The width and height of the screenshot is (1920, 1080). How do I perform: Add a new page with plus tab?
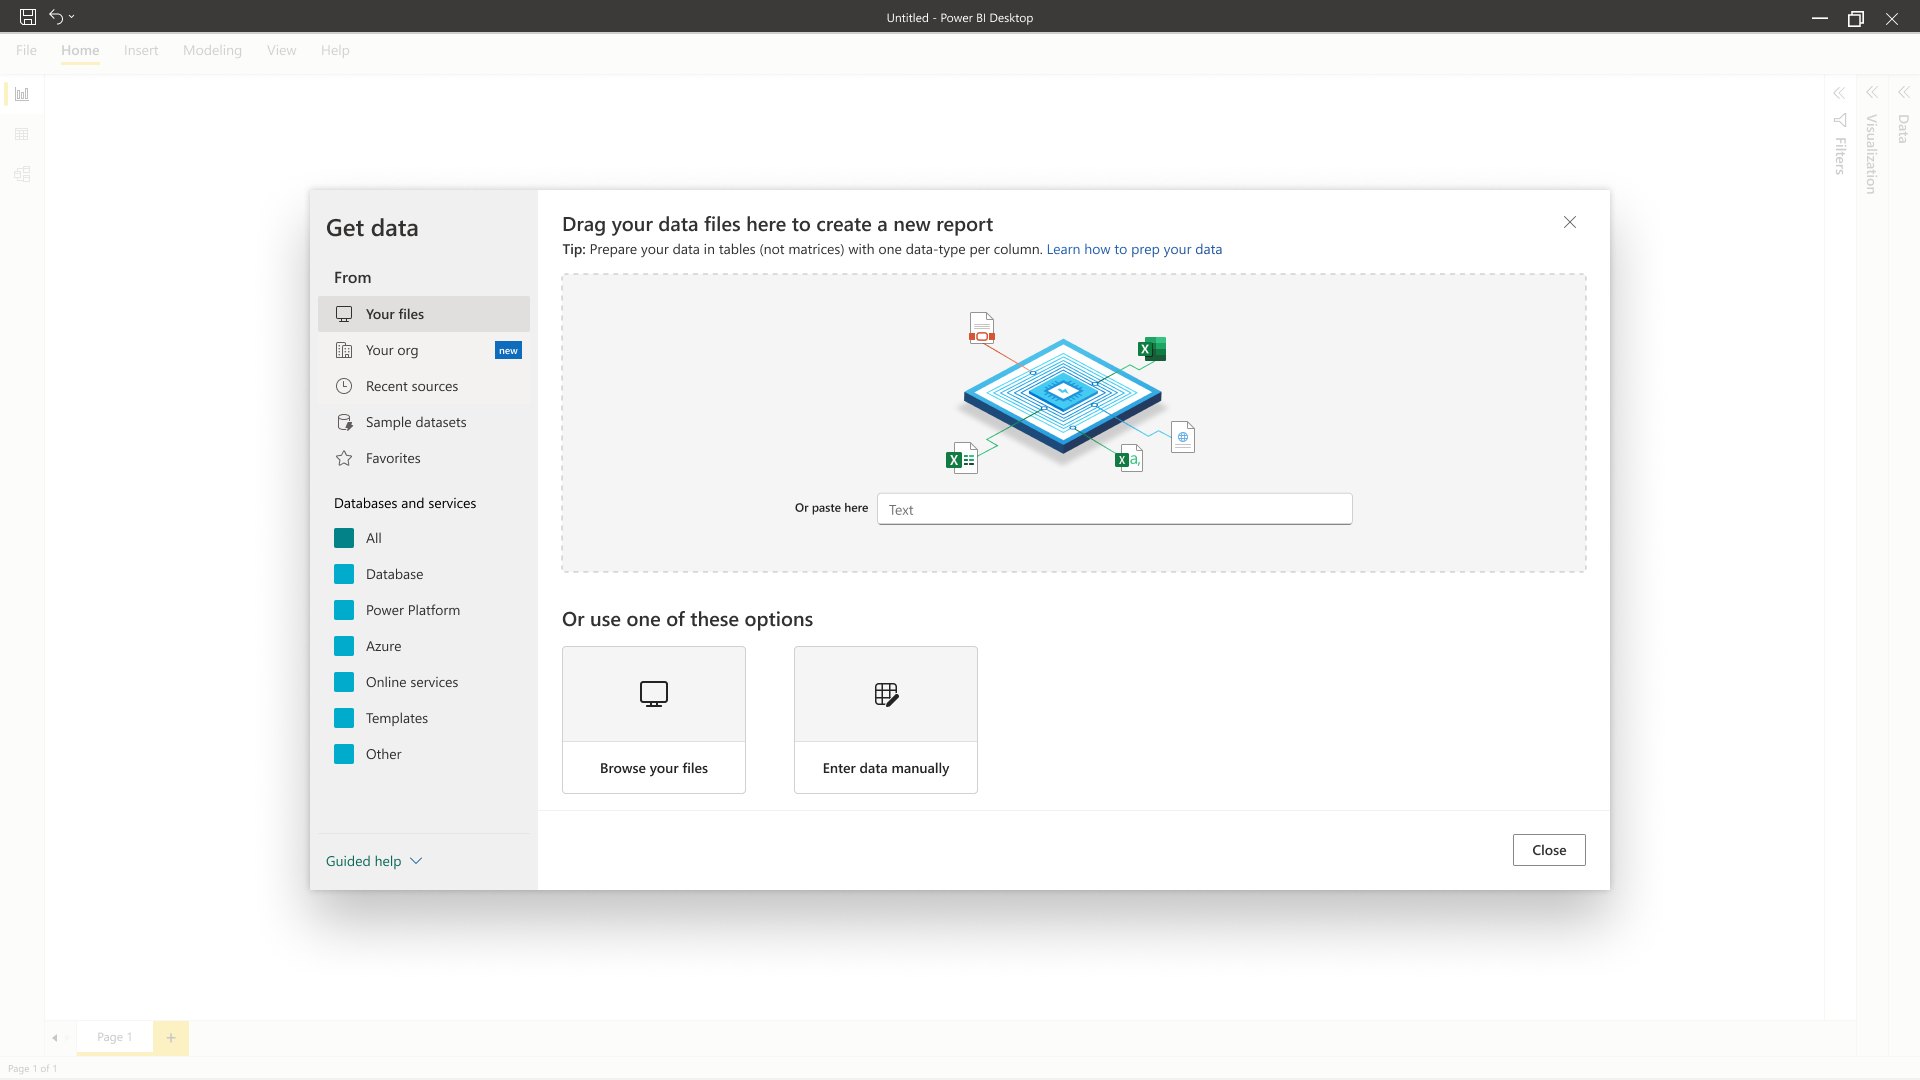tap(171, 1037)
